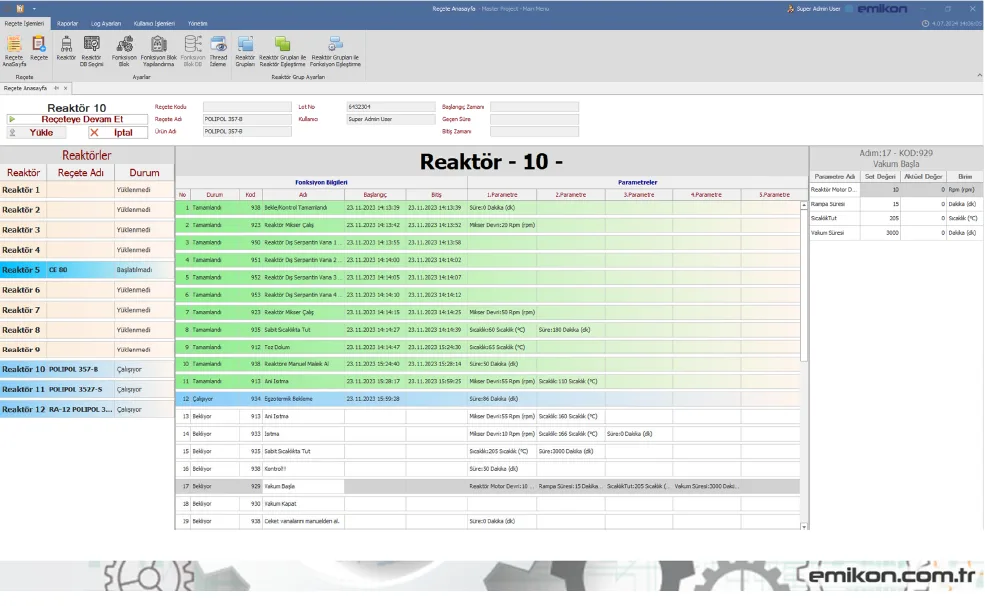Select step 8 Sabit Sıcaklıkta Tut row
Image resolution: width=985 pixels, height=606 pixels.
(487, 330)
